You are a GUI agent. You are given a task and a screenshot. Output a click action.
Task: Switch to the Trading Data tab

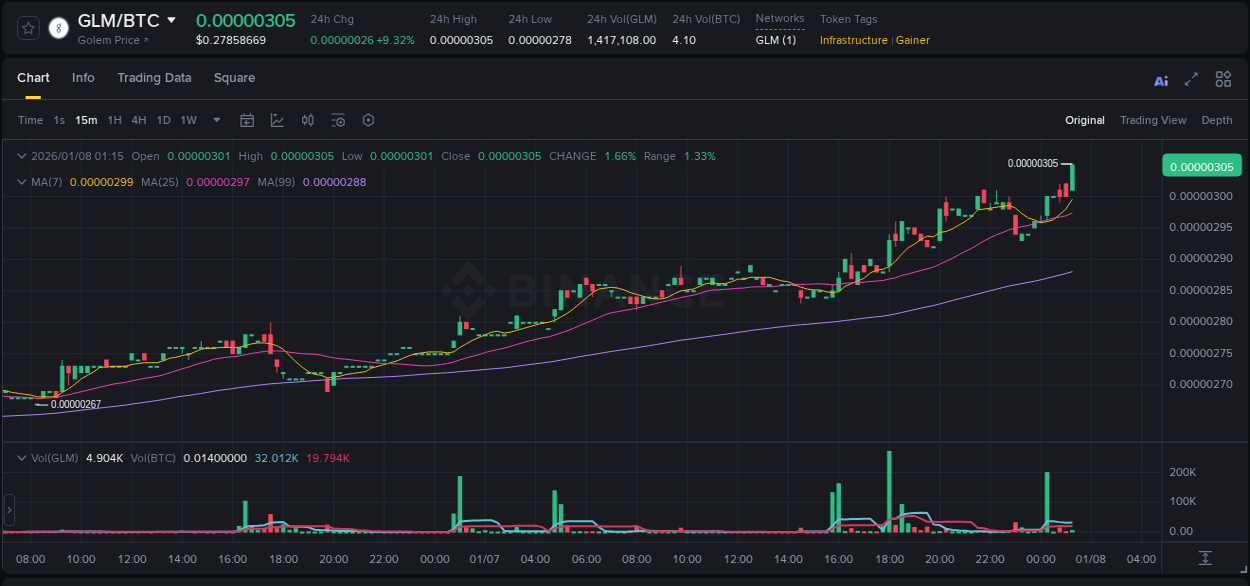pyautogui.click(x=154, y=78)
